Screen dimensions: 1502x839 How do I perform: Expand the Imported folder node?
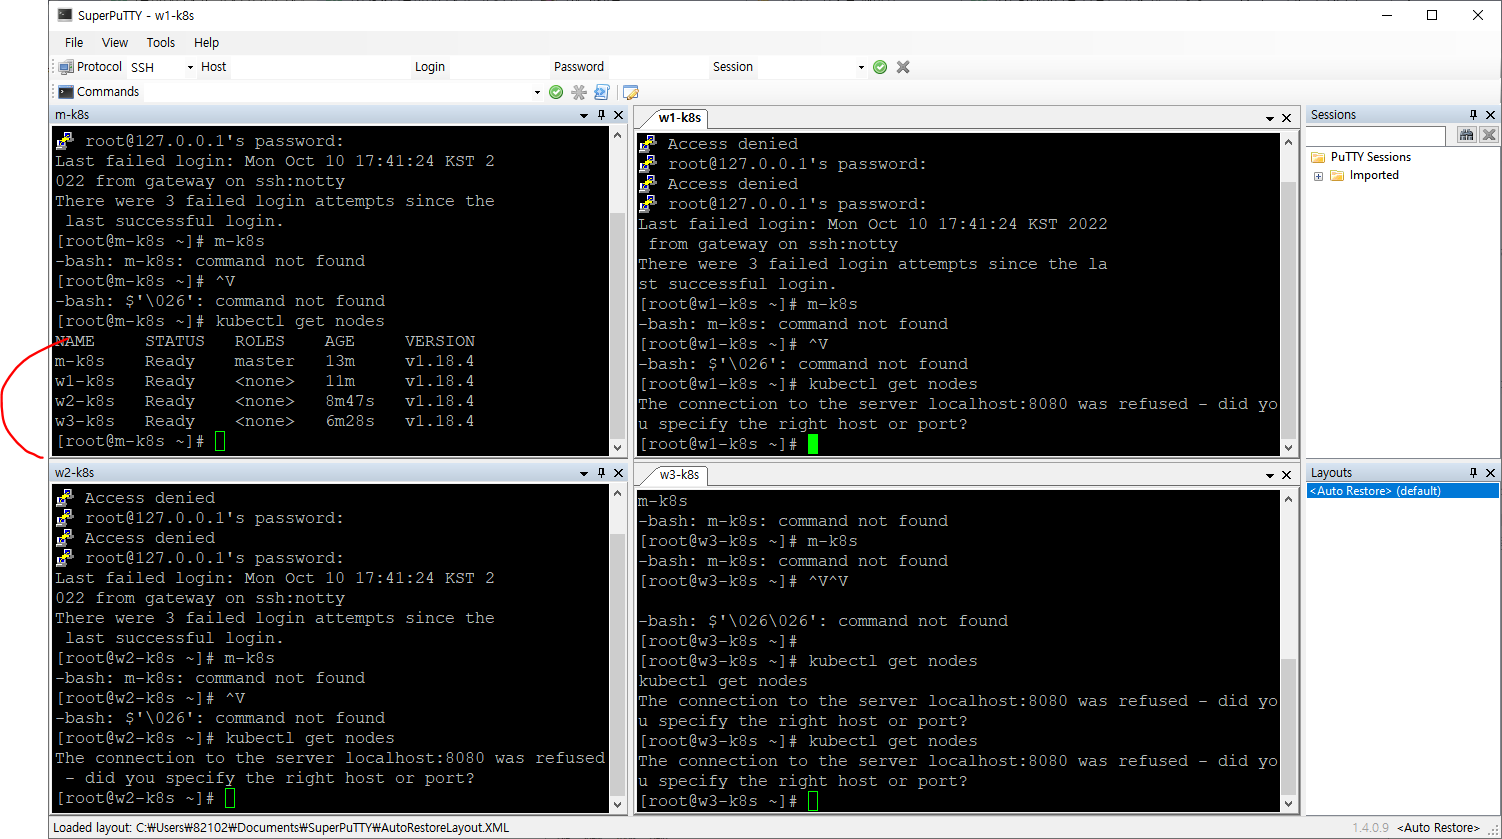click(1318, 176)
